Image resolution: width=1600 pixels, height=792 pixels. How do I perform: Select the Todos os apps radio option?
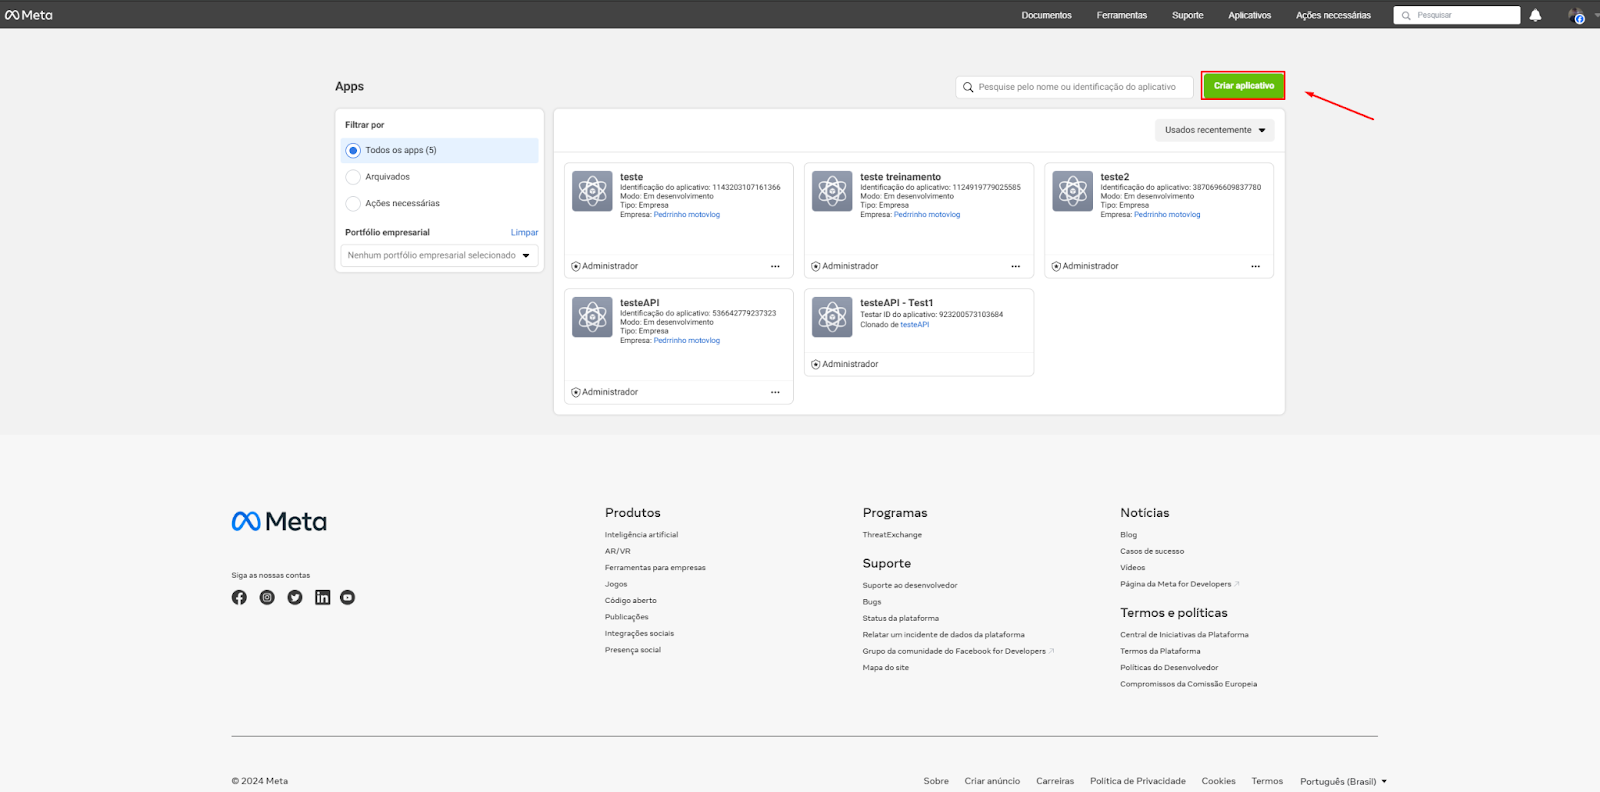[353, 151]
